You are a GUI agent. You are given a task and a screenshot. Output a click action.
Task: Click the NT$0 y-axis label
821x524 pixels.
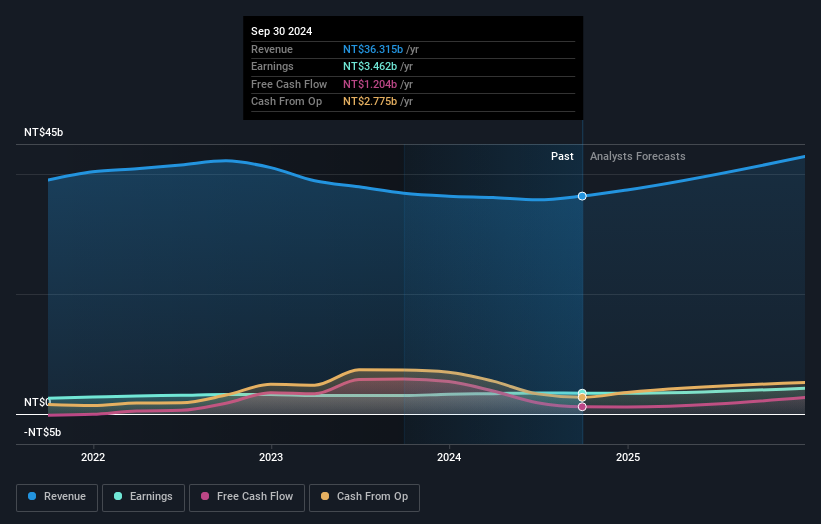coord(37,402)
